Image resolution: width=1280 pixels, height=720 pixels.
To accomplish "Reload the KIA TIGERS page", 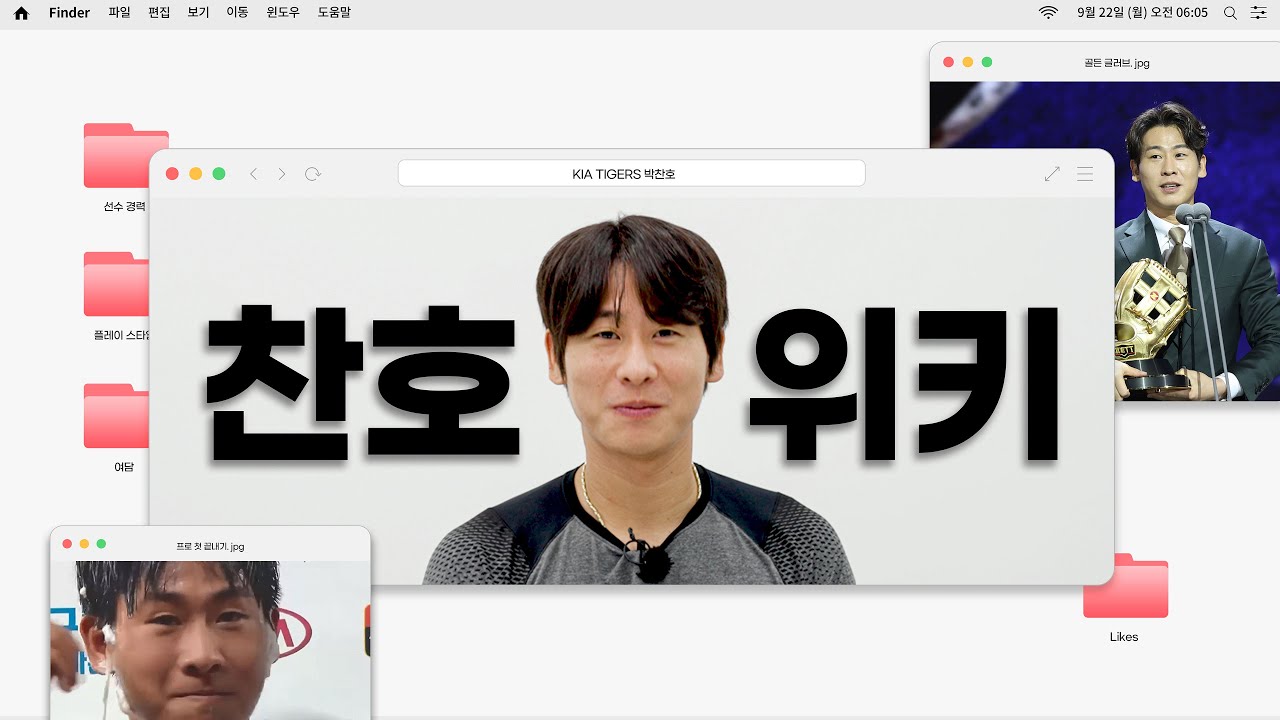I will click(313, 174).
